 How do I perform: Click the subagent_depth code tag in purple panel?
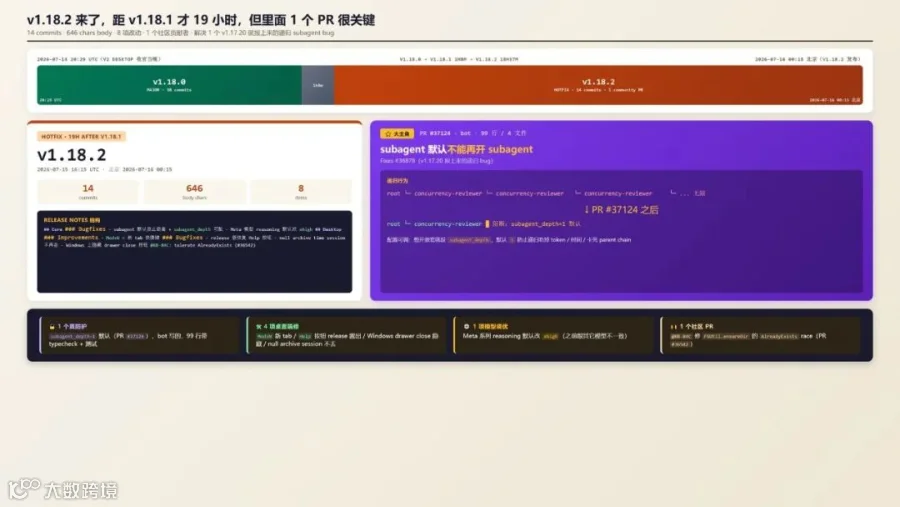(469, 240)
